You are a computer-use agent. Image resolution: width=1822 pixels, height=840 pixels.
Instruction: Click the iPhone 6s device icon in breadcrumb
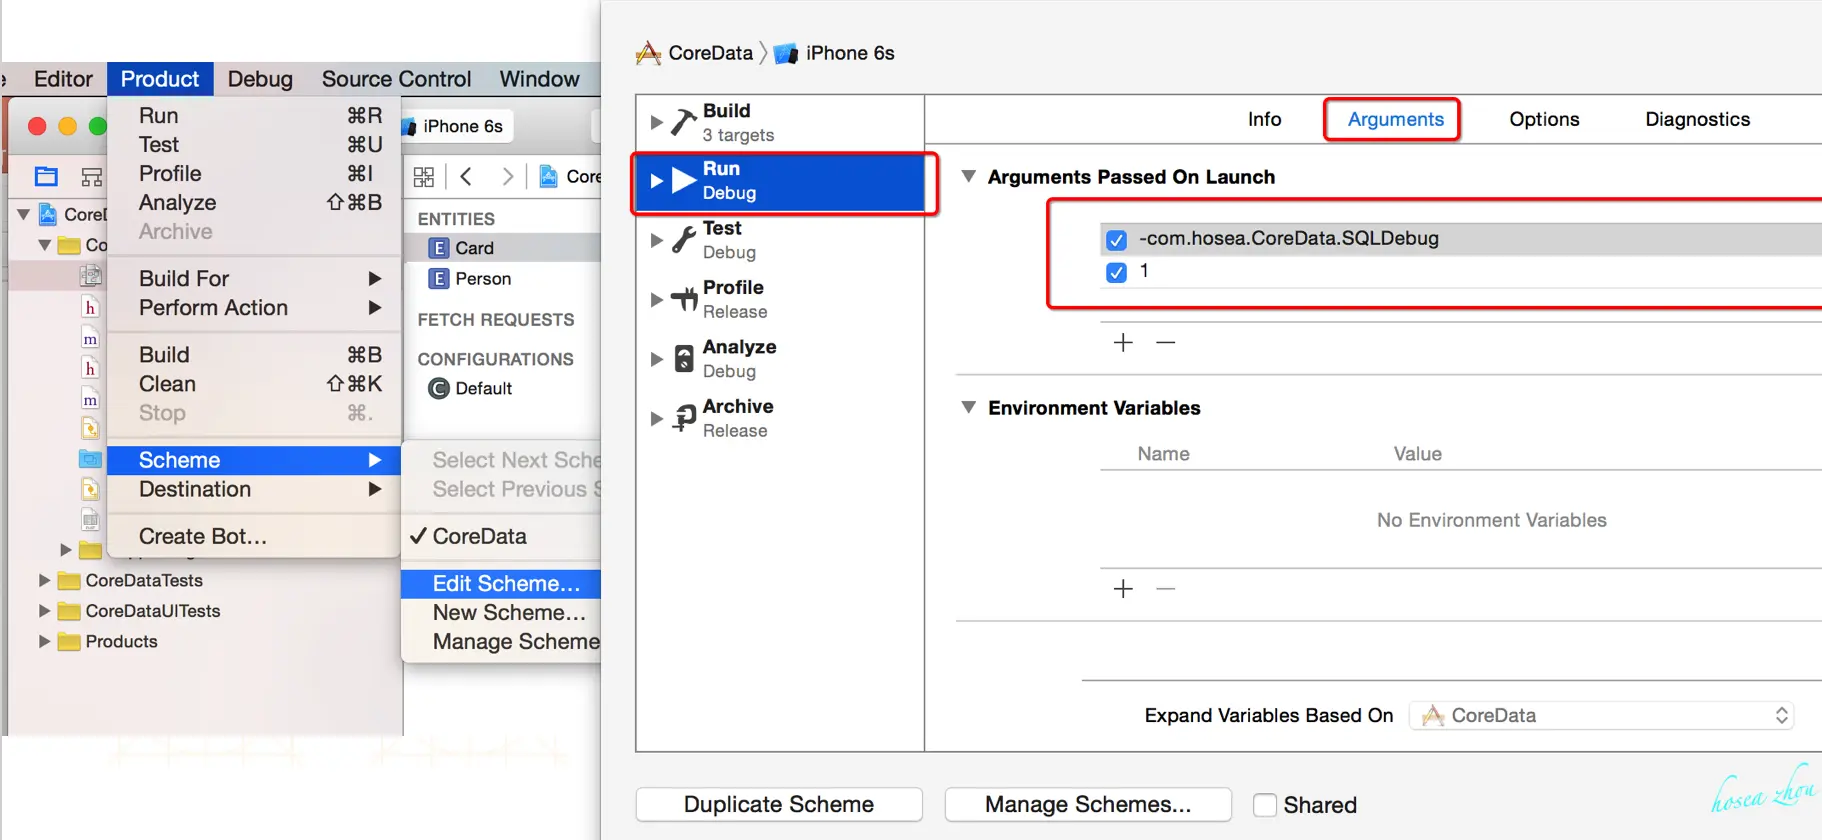pyautogui.click(x=786, y=53)
